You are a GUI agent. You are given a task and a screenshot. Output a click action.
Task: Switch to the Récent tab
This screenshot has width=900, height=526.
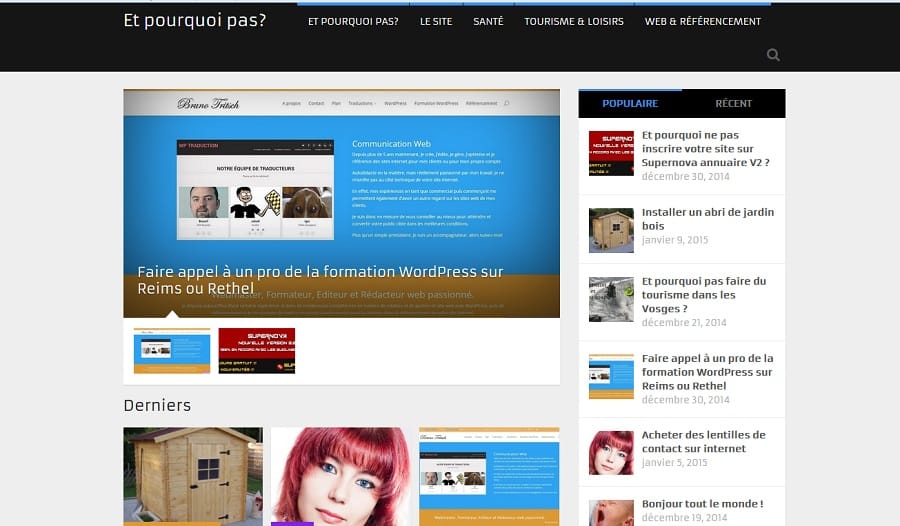click(733, 103)
